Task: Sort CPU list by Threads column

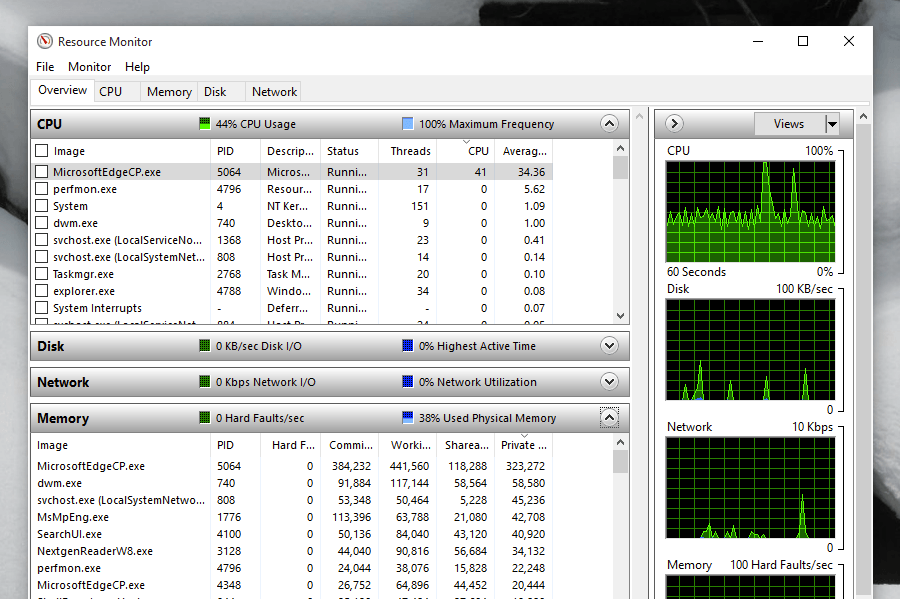Action: click(408, 151)
